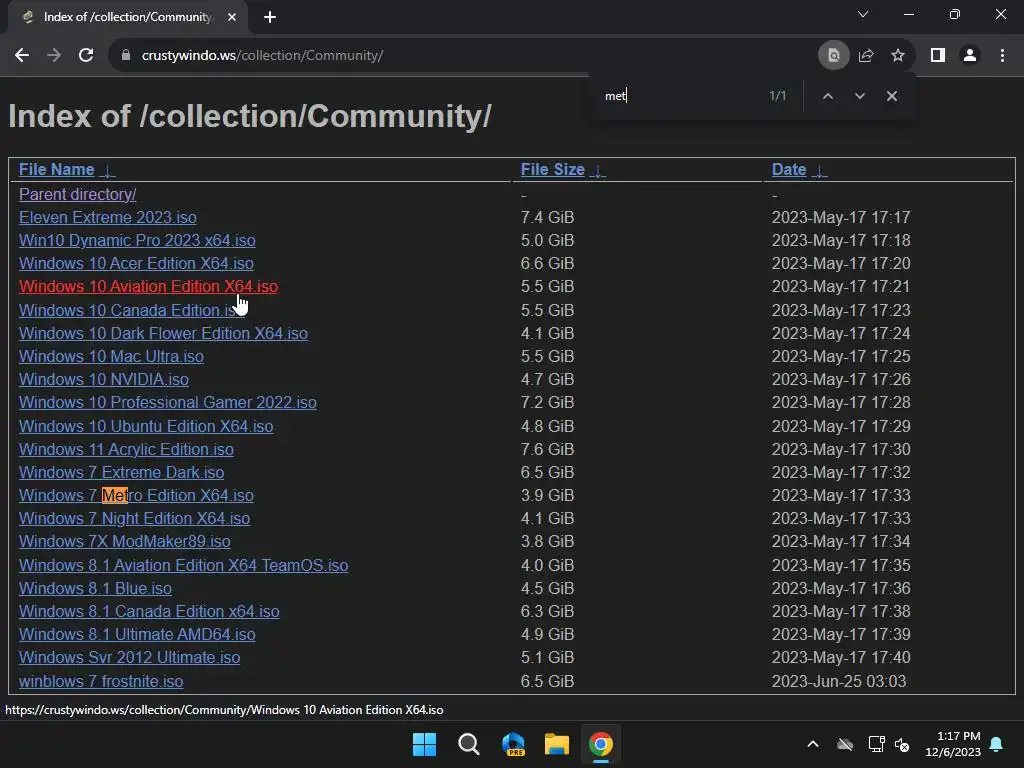Open the browser side panel
This screenshot has height=768, width=1024.
tap(938, 56)
